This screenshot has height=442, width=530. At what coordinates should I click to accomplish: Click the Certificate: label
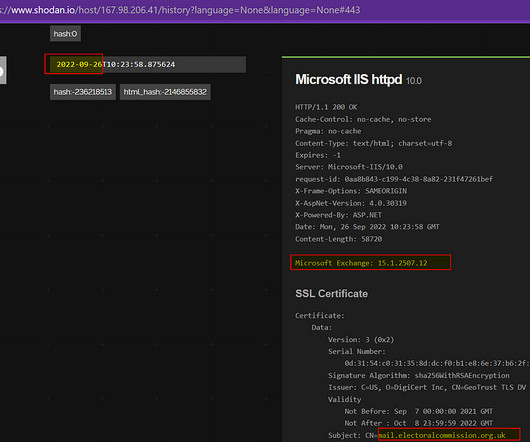pos(320,316)
